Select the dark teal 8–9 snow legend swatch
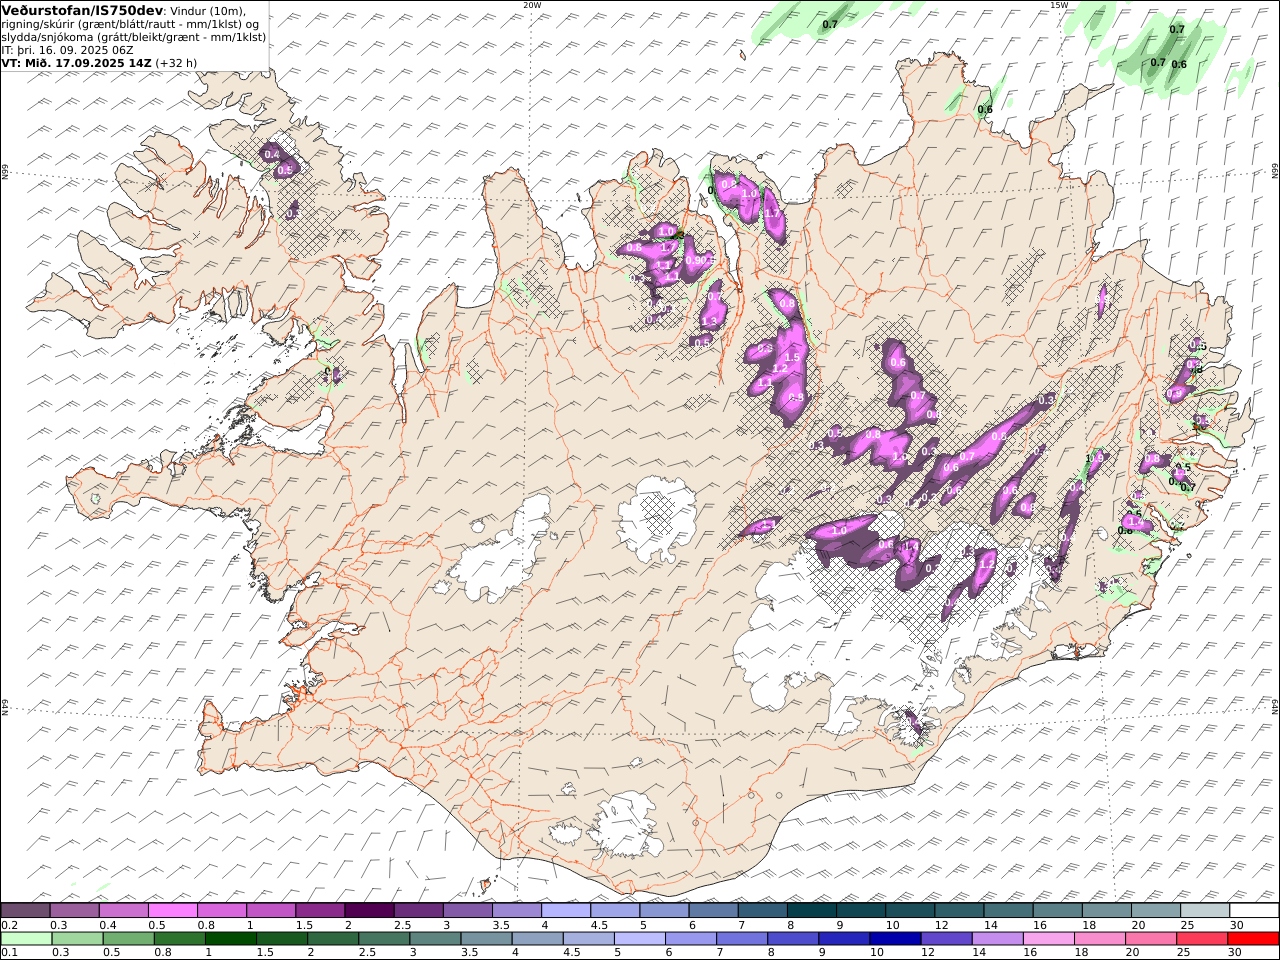This screenshot has height=960, width=1280. click(811, 910)
